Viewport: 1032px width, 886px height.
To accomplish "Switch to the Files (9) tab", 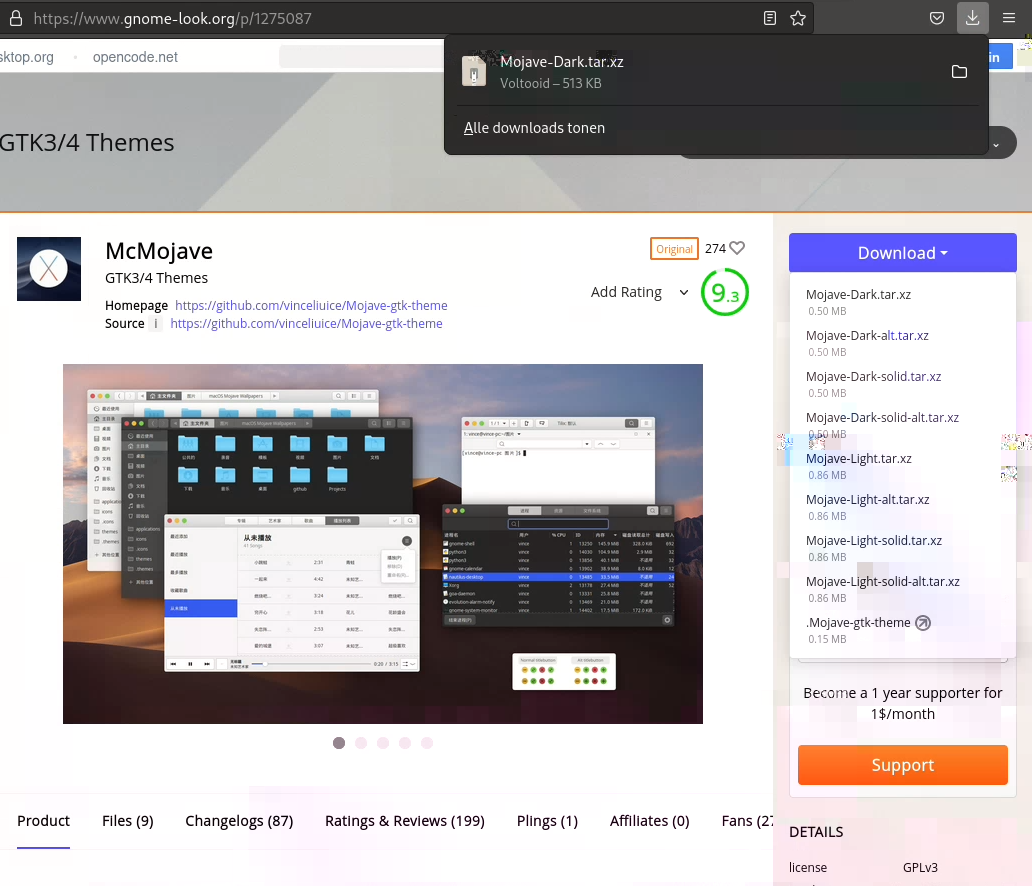I will (x=128, y=821).
